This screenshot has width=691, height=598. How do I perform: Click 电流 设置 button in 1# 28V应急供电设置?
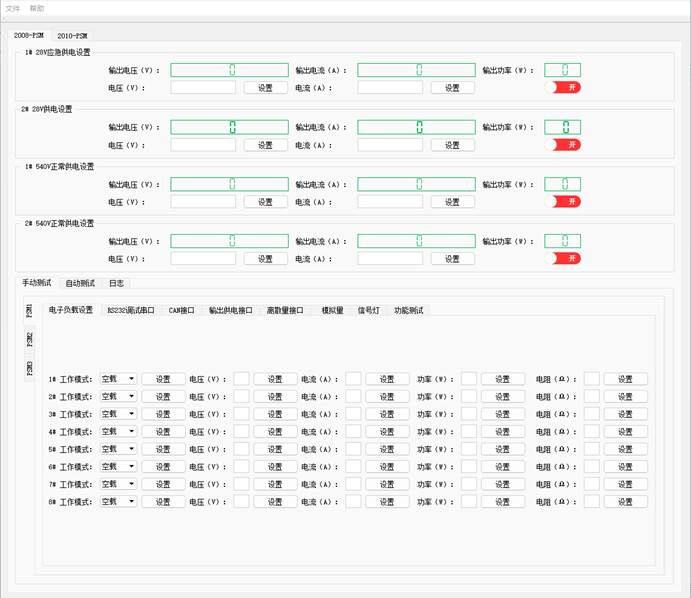coord(452,88)
